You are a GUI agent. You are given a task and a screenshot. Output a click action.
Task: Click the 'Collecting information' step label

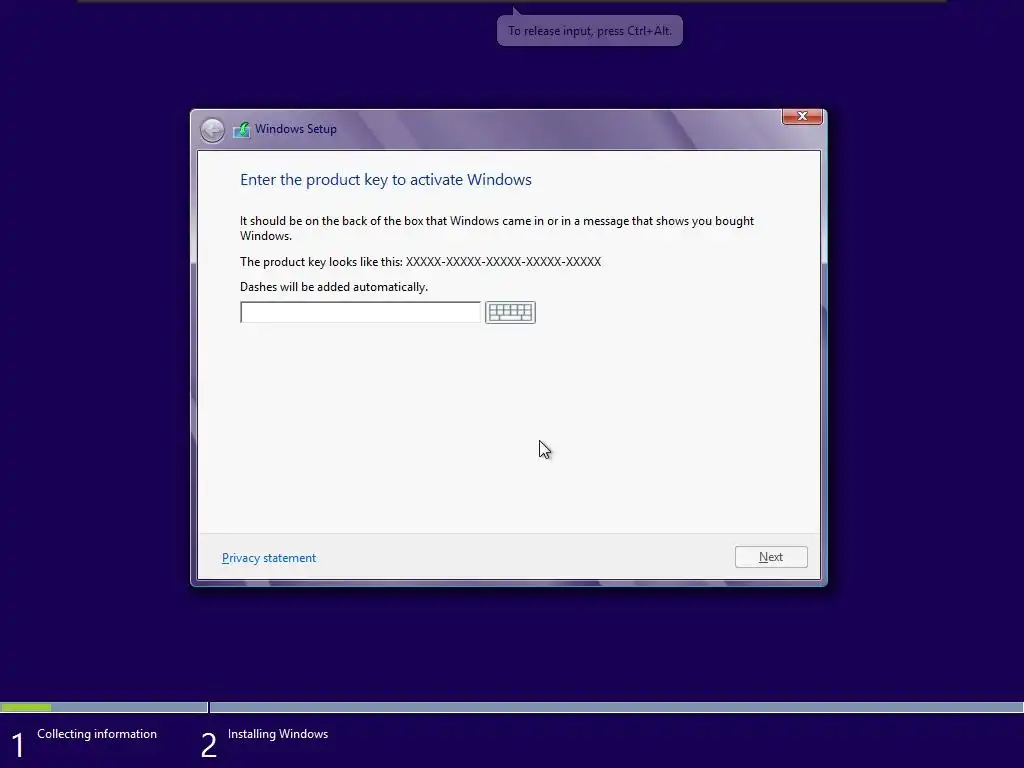pos(97,734)
